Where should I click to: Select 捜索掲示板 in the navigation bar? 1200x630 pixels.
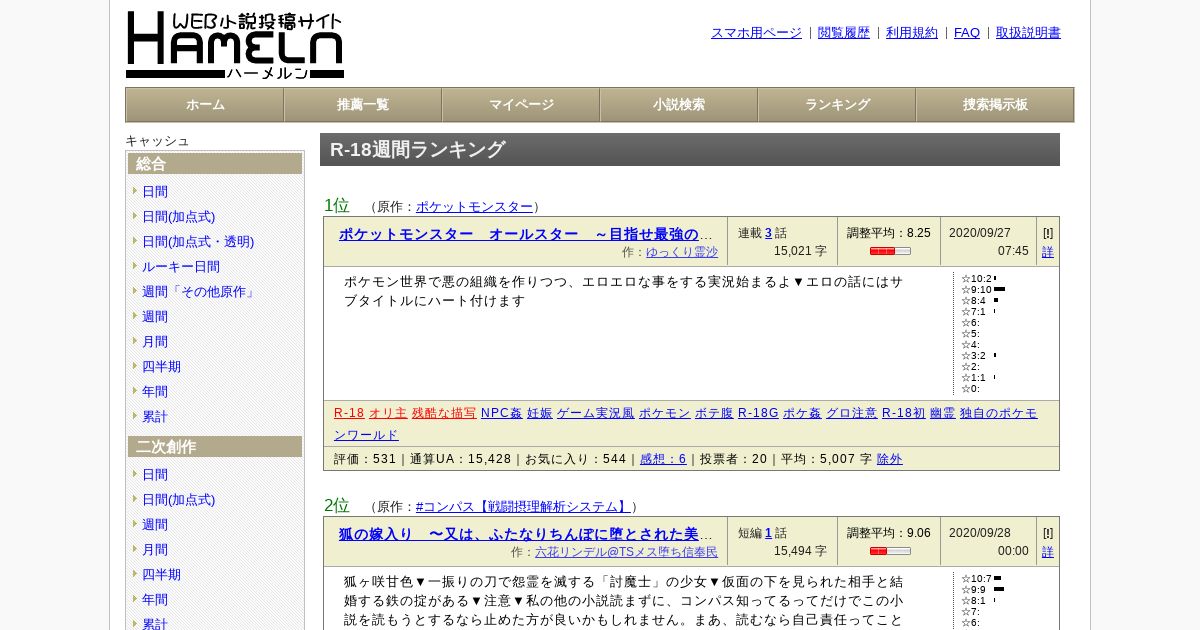(x=995, y=105)
